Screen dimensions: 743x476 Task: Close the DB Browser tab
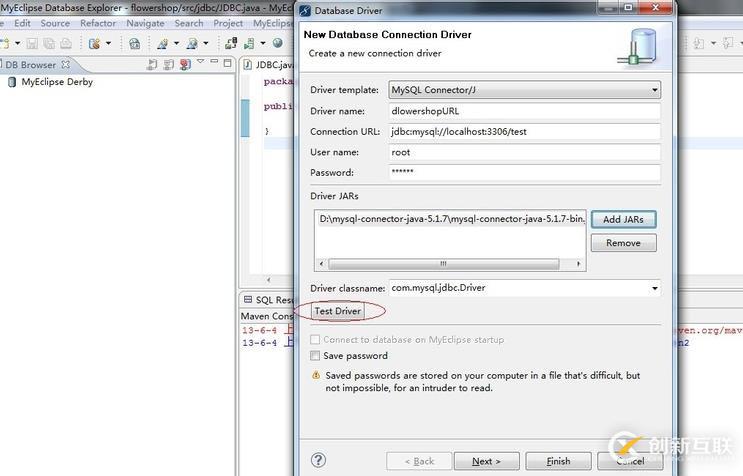coord(65,64)
